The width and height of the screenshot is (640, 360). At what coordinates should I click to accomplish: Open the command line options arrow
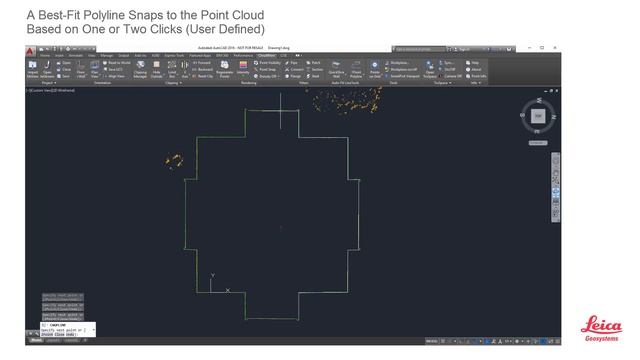point(93,329)
